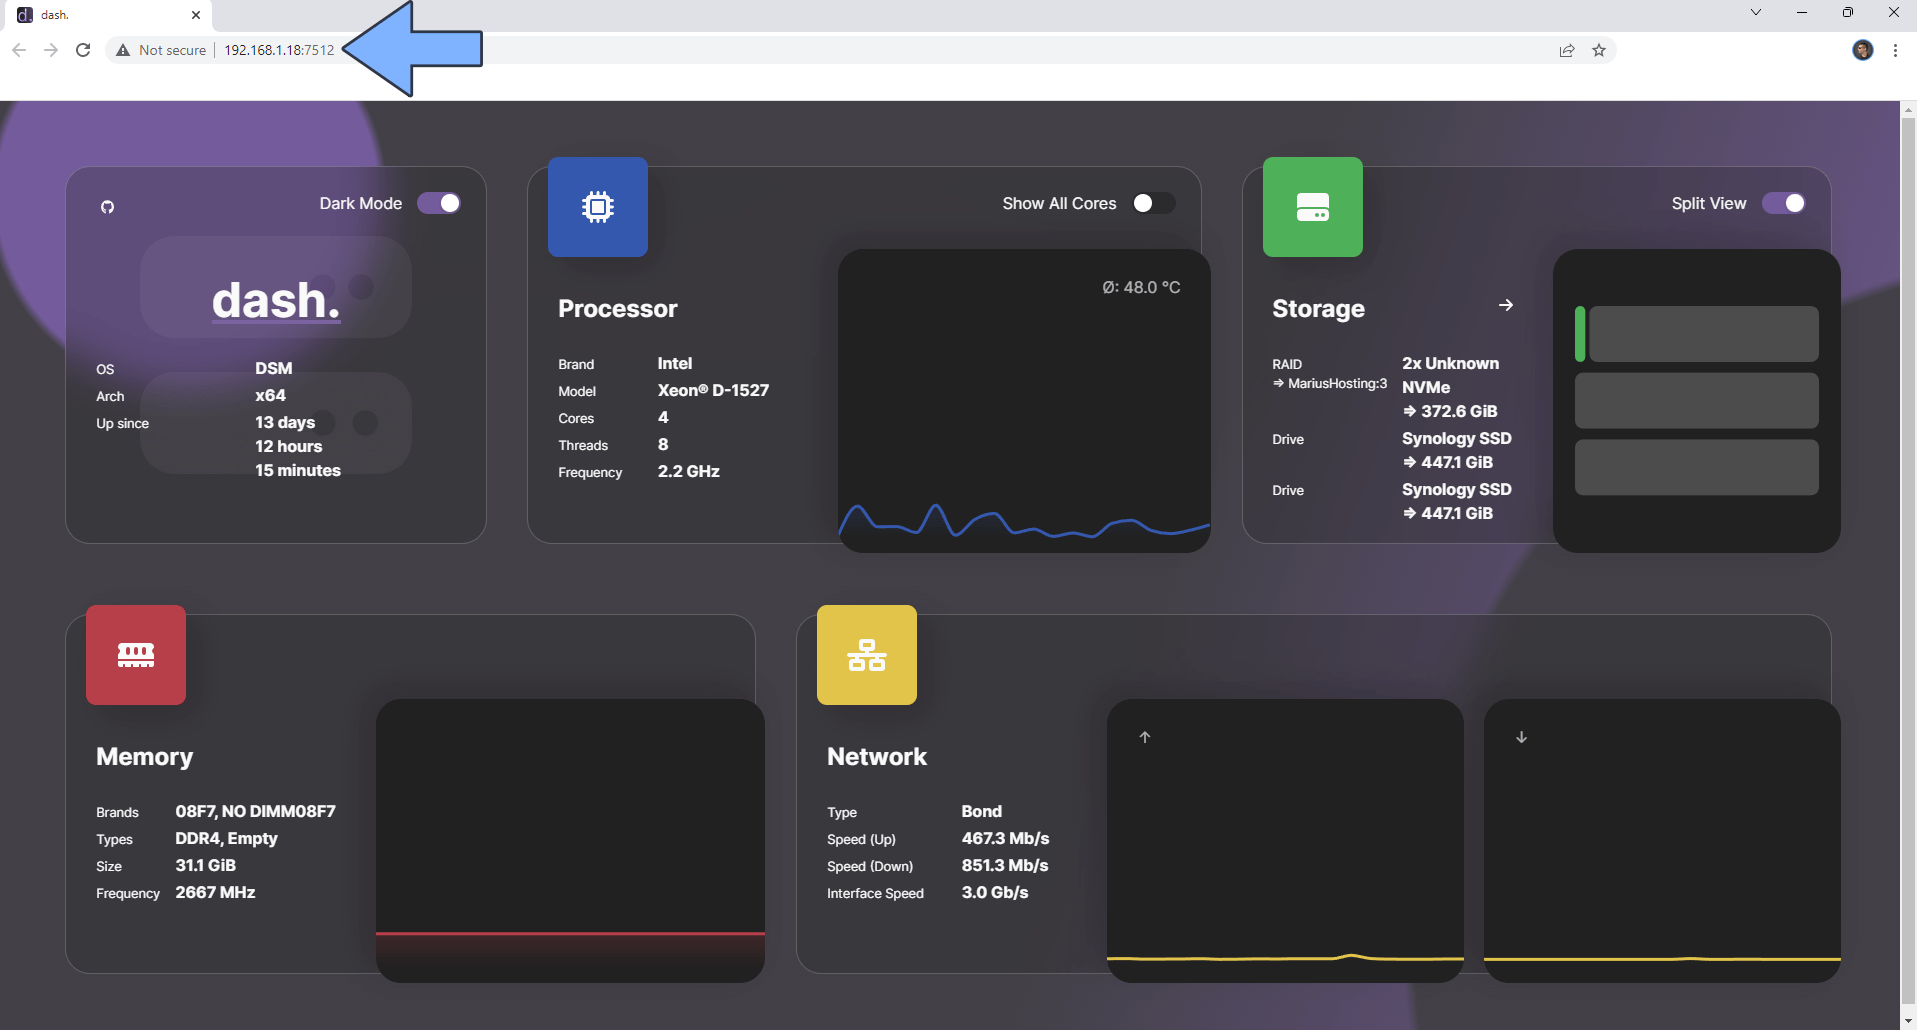Click the 2.2 GHz frequency value
1917x1030 pixels.
689,471
